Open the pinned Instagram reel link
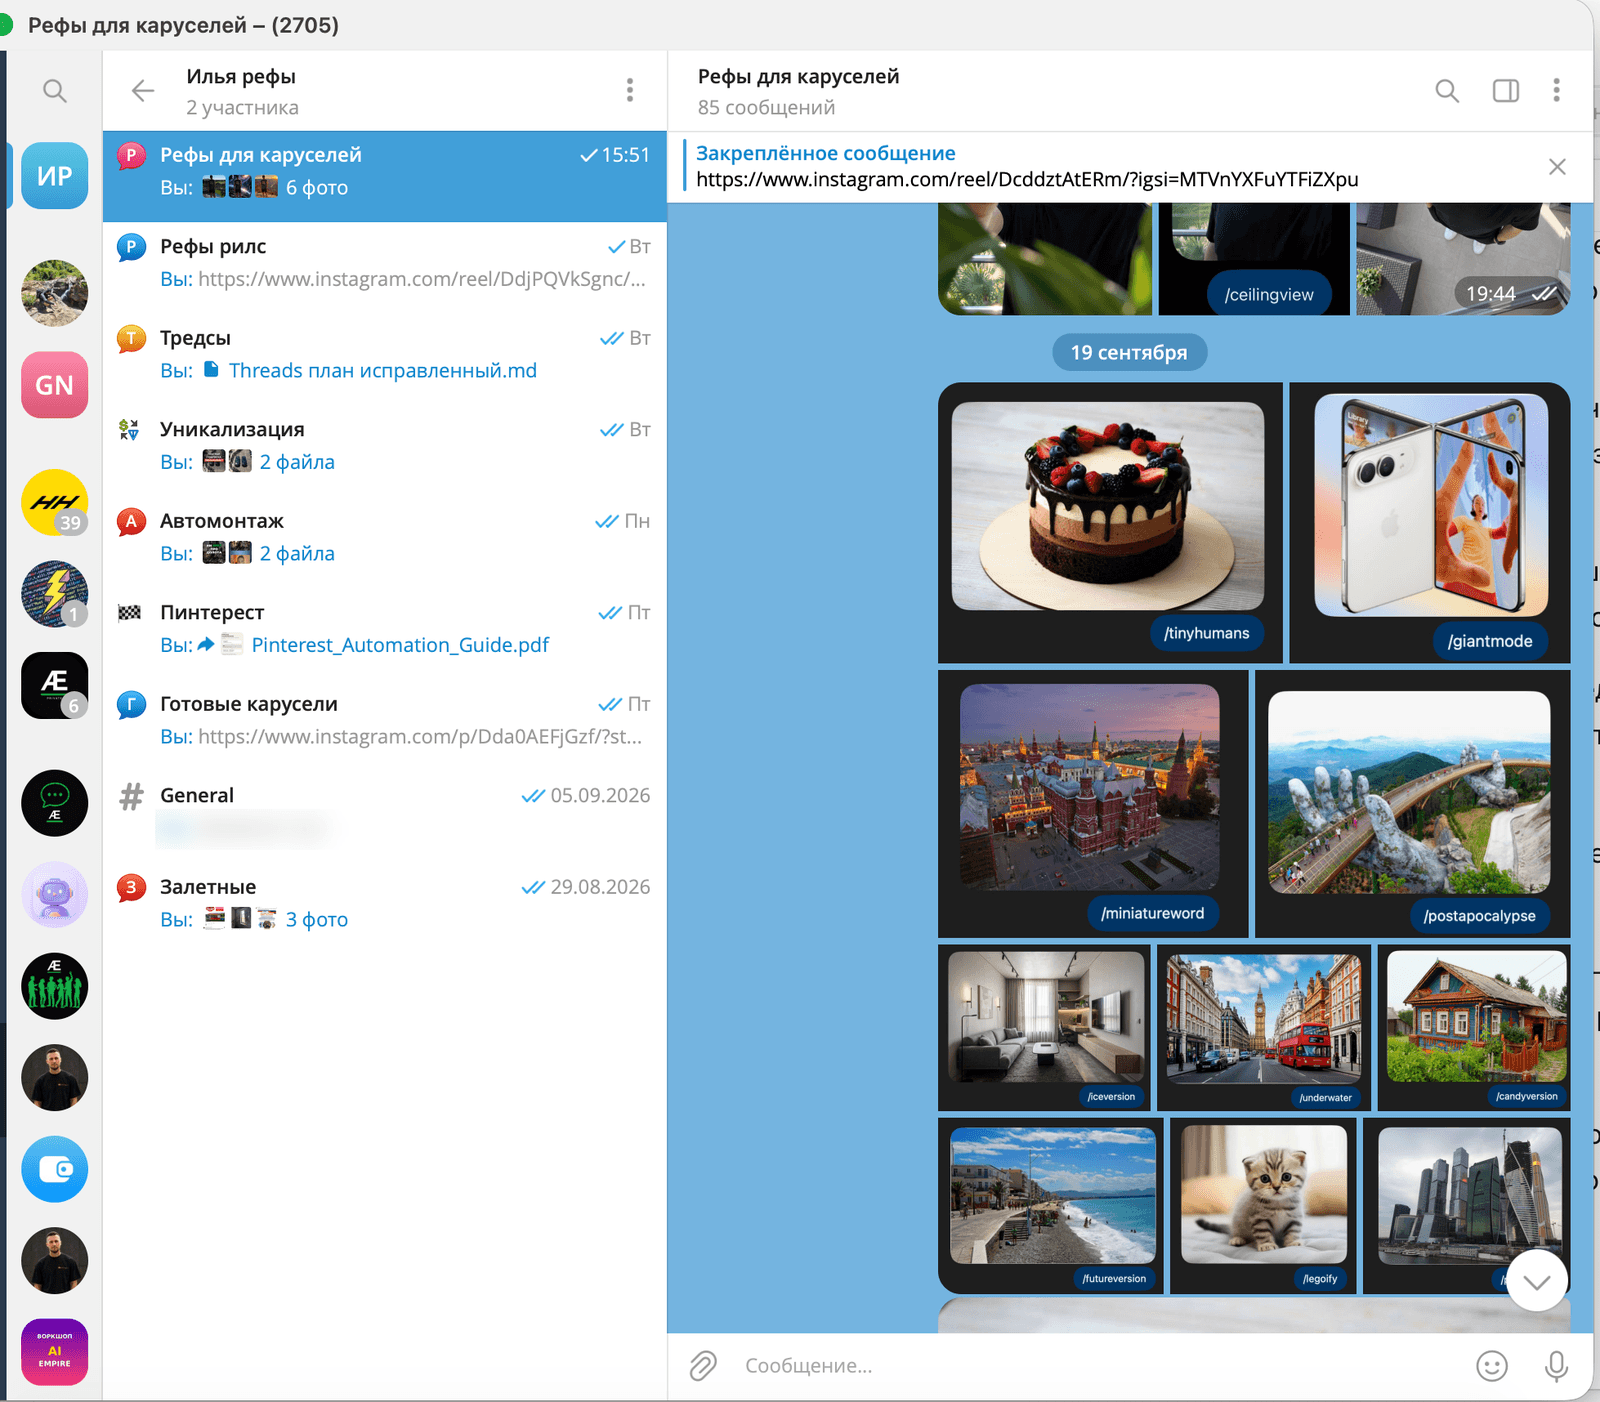The width and height of the screenshot is (1600, 1402). tap(1027, 180)
